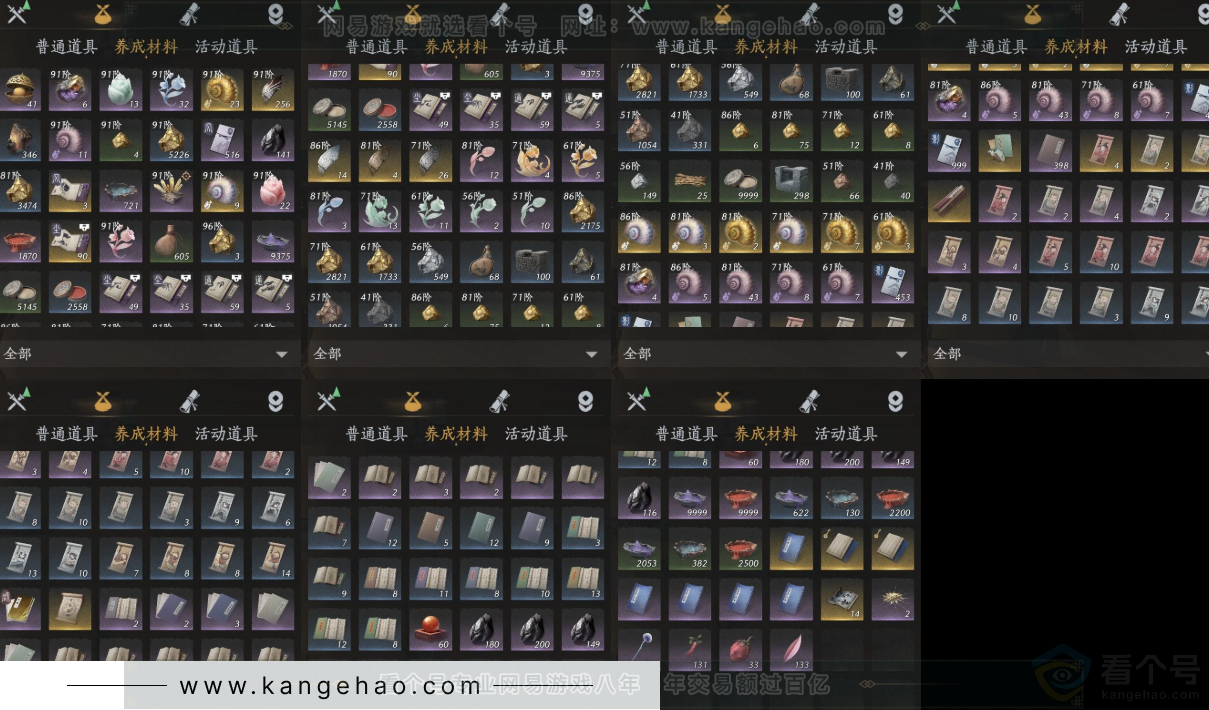Select the red chili item with 131
The height and width of the screenshot is (710, 1209).
(689, 650)
